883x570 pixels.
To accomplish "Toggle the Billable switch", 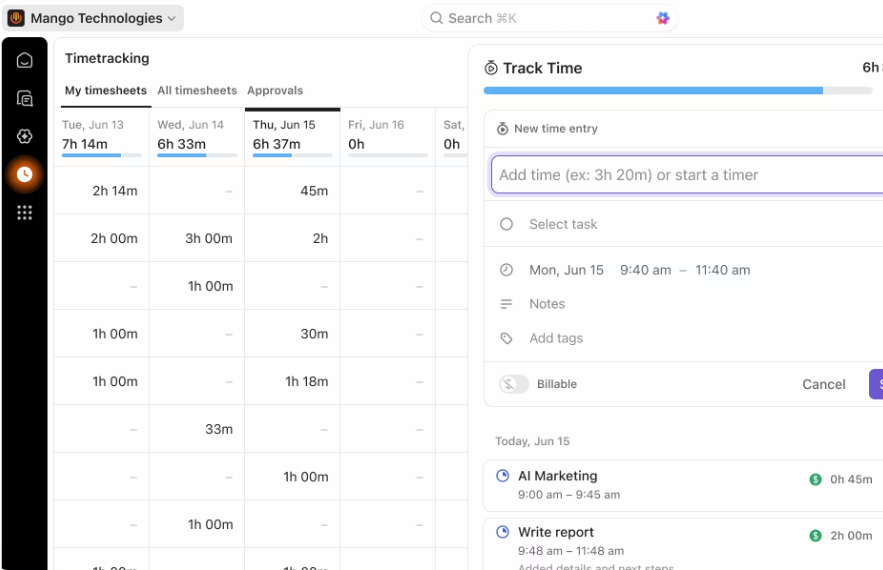I will [514, 384].
